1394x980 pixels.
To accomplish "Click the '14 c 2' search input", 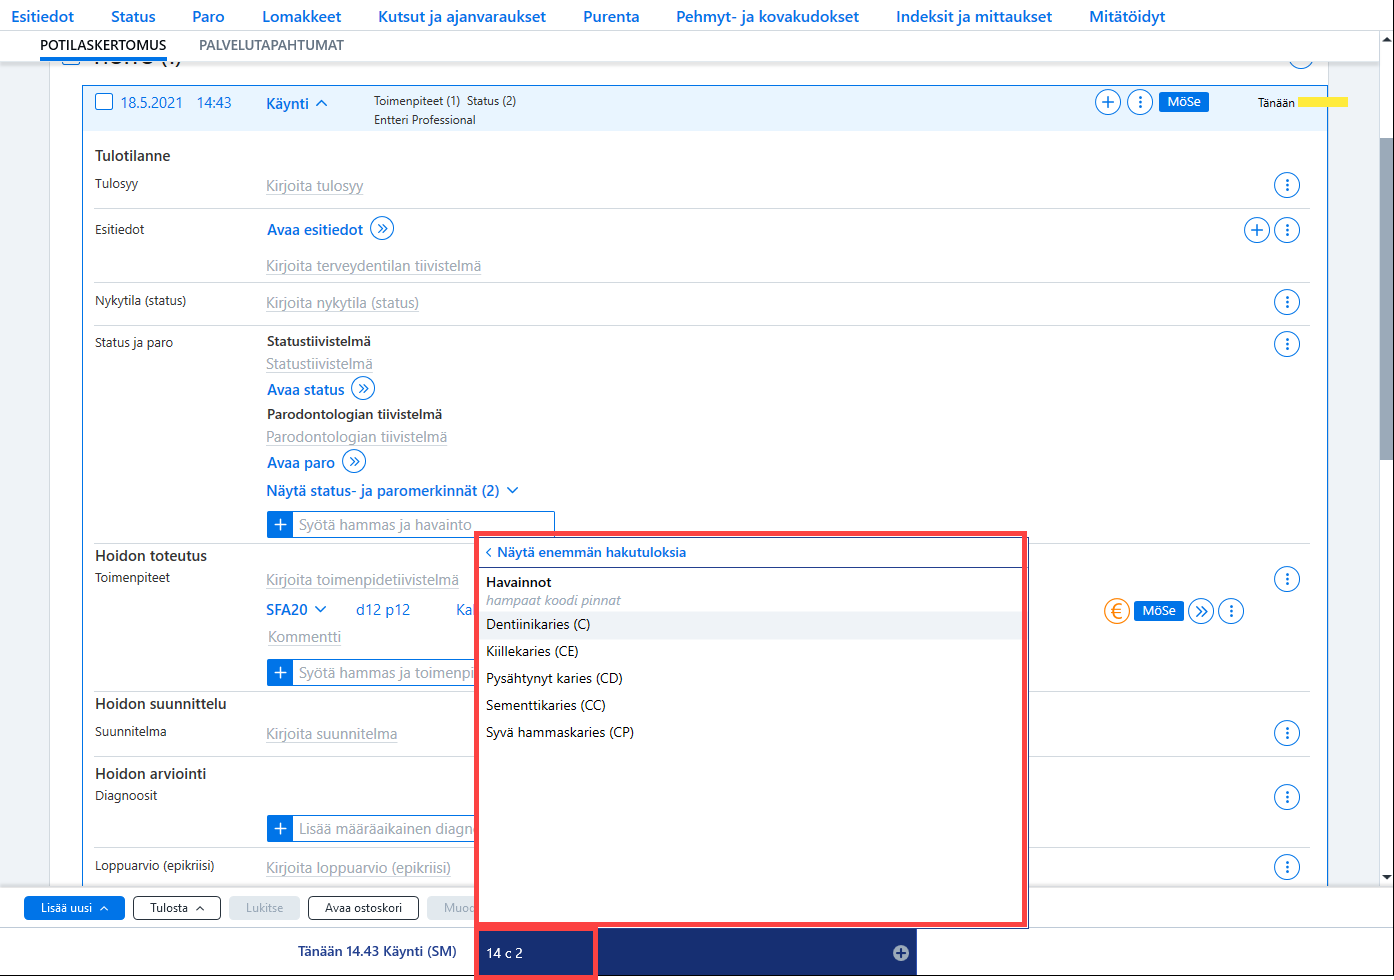I will pos(537,953).
